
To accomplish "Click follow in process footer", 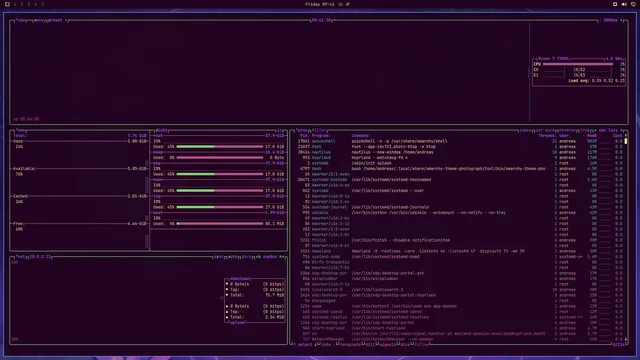I will [x=422, y=345].
